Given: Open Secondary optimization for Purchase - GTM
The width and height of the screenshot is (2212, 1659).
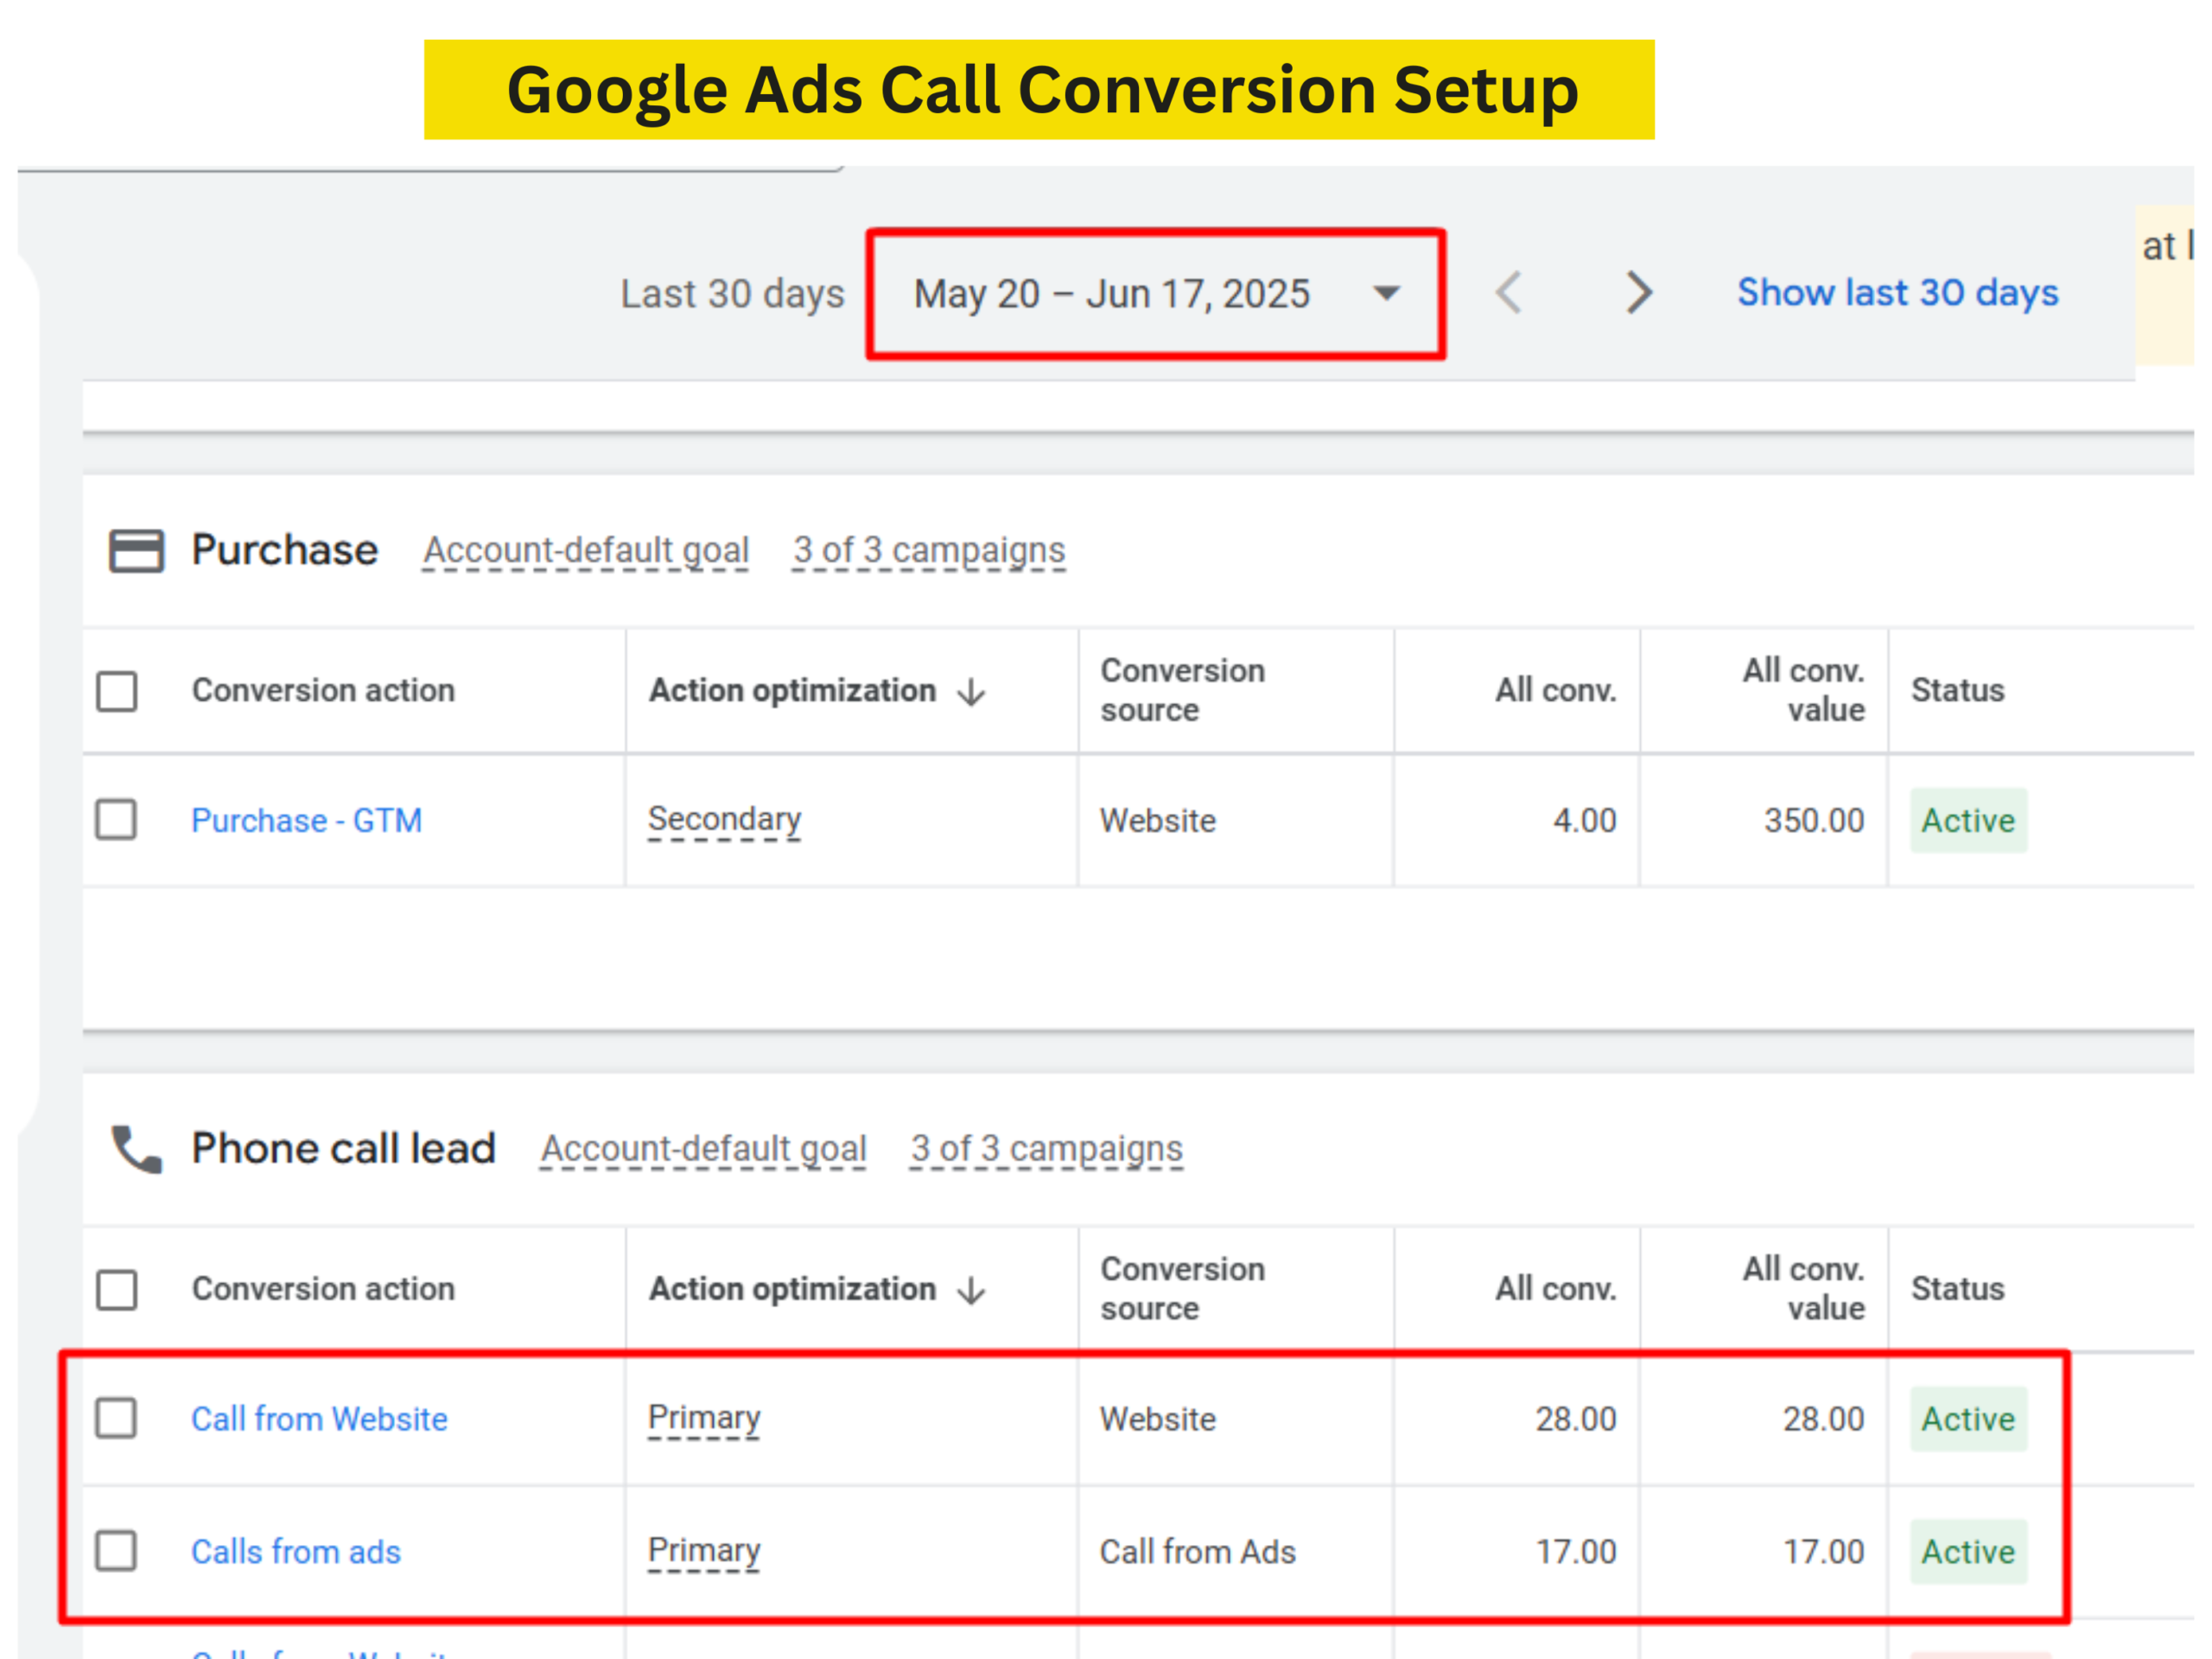Looking at the screenshot, I should click(724, 819).
